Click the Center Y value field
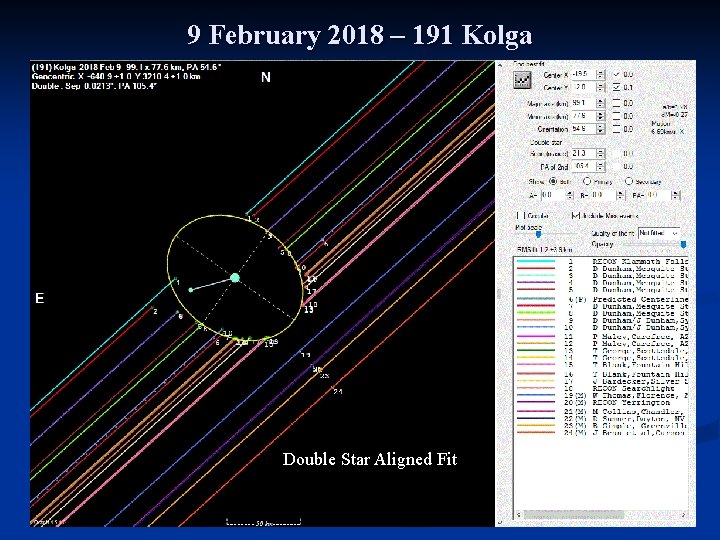 (x=584, y=87)
